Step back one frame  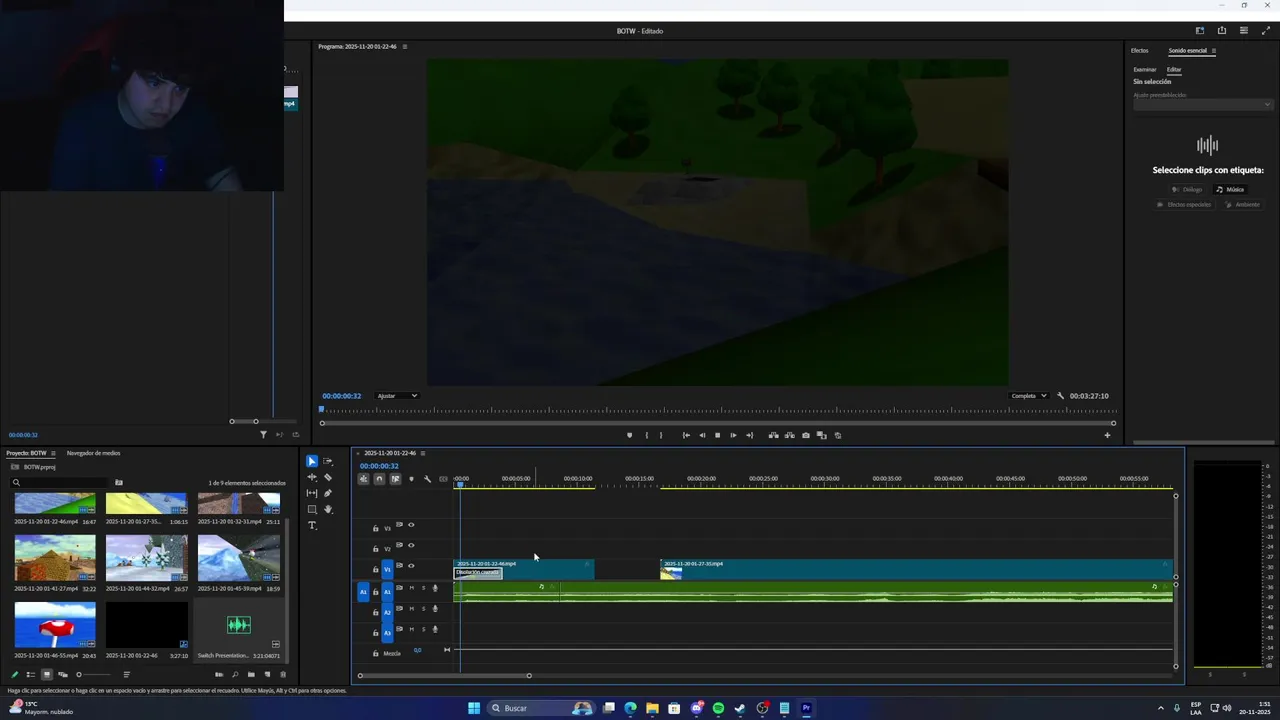point(702,435)
